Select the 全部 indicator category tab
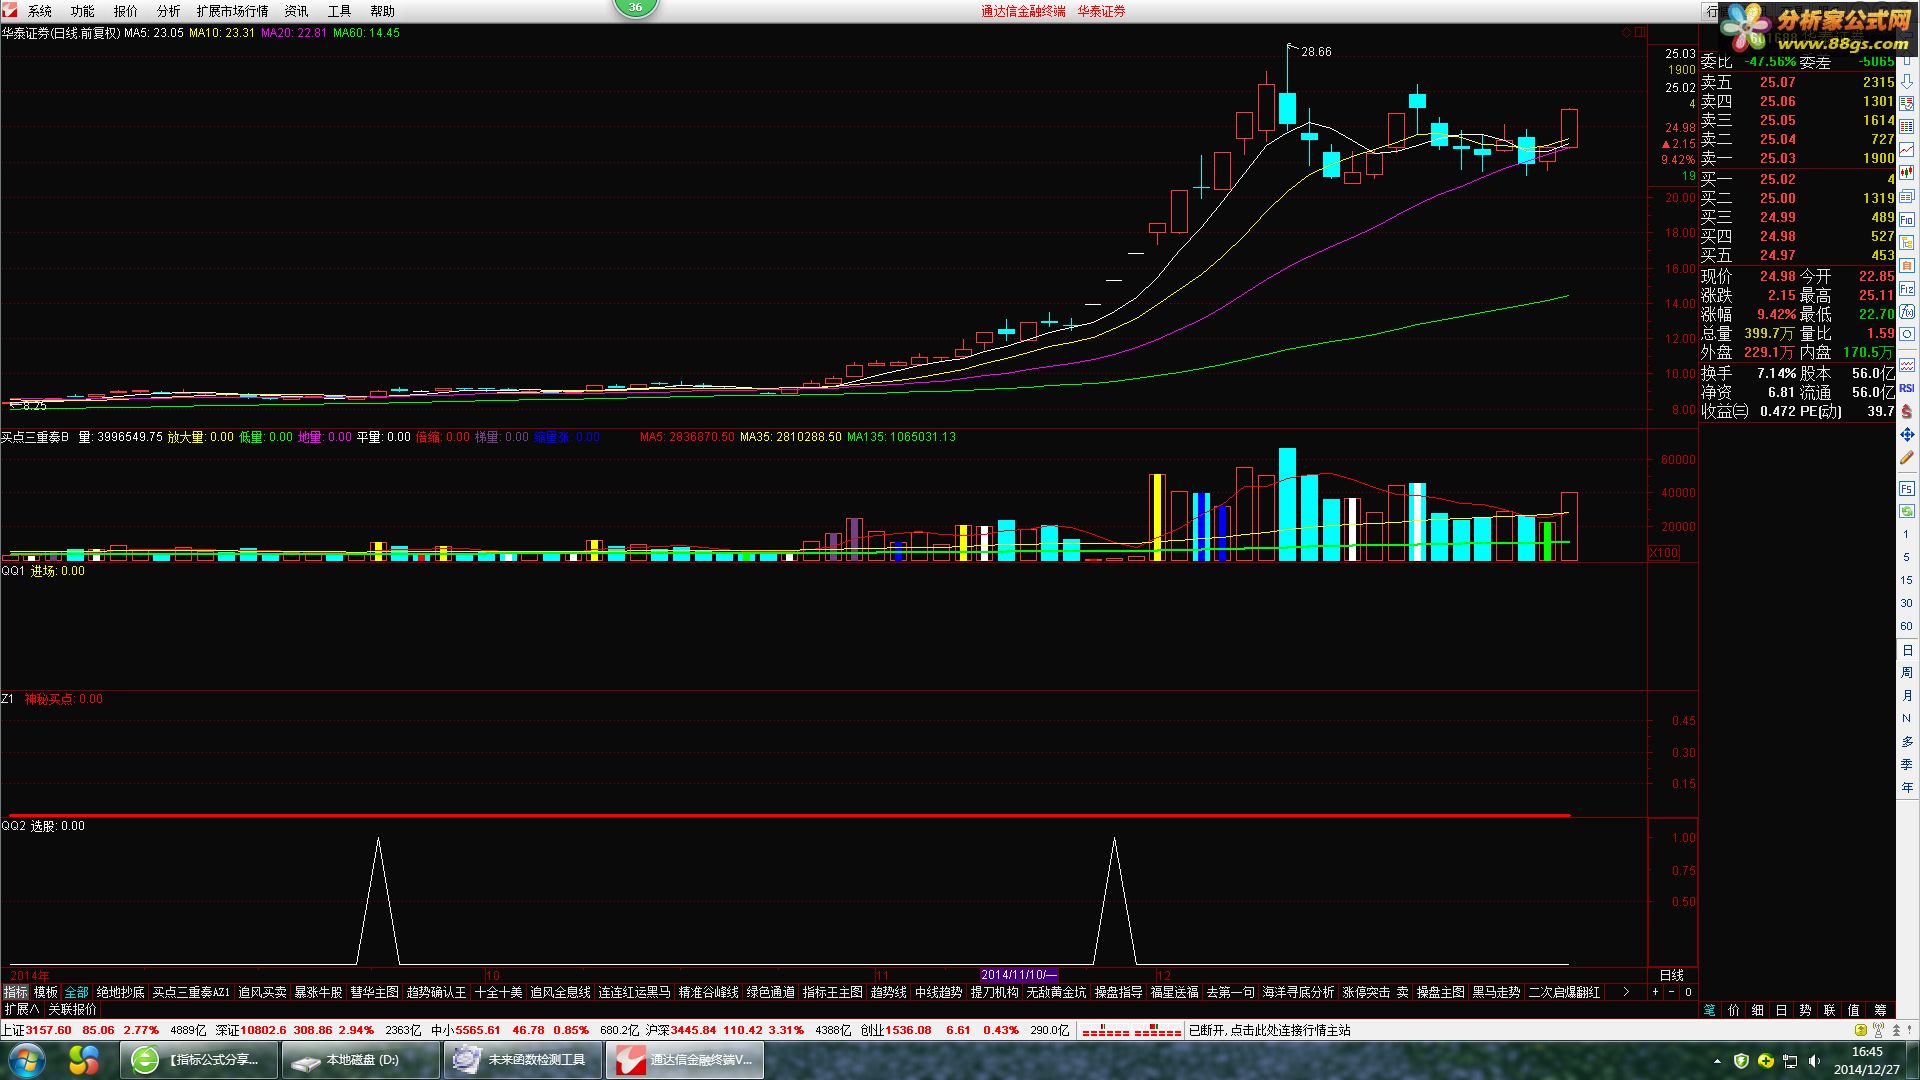This screenshot has height=1080, width=1920. (x=77, y=992)
